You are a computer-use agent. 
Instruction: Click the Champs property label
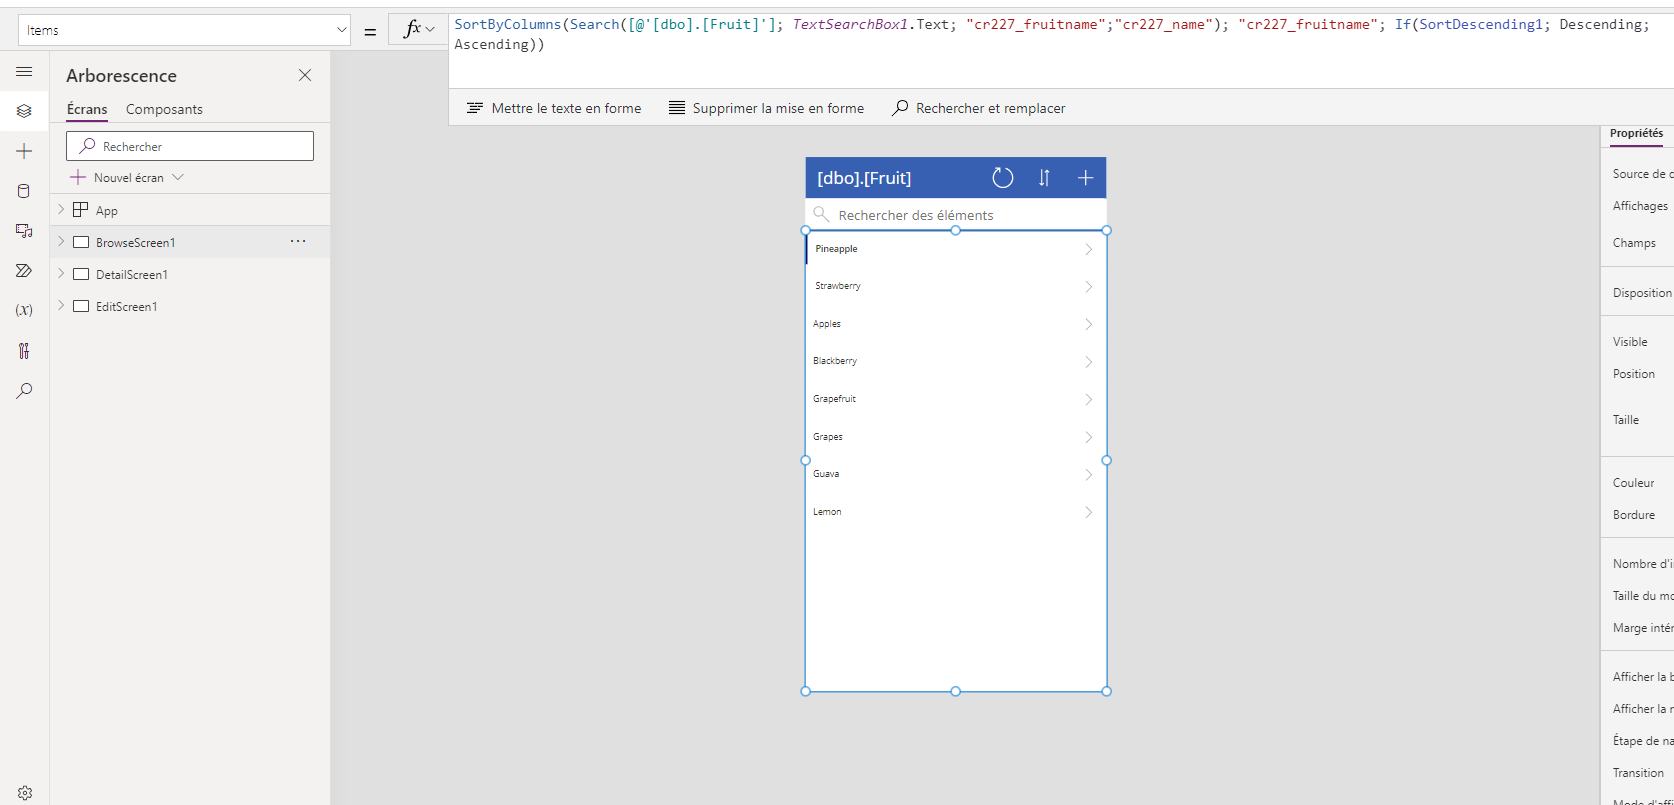1634,243
